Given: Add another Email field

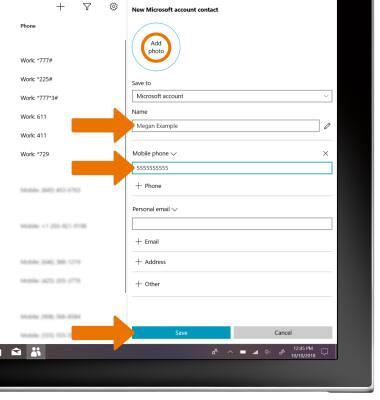Looking at the screenshot, I should point(147,242).
